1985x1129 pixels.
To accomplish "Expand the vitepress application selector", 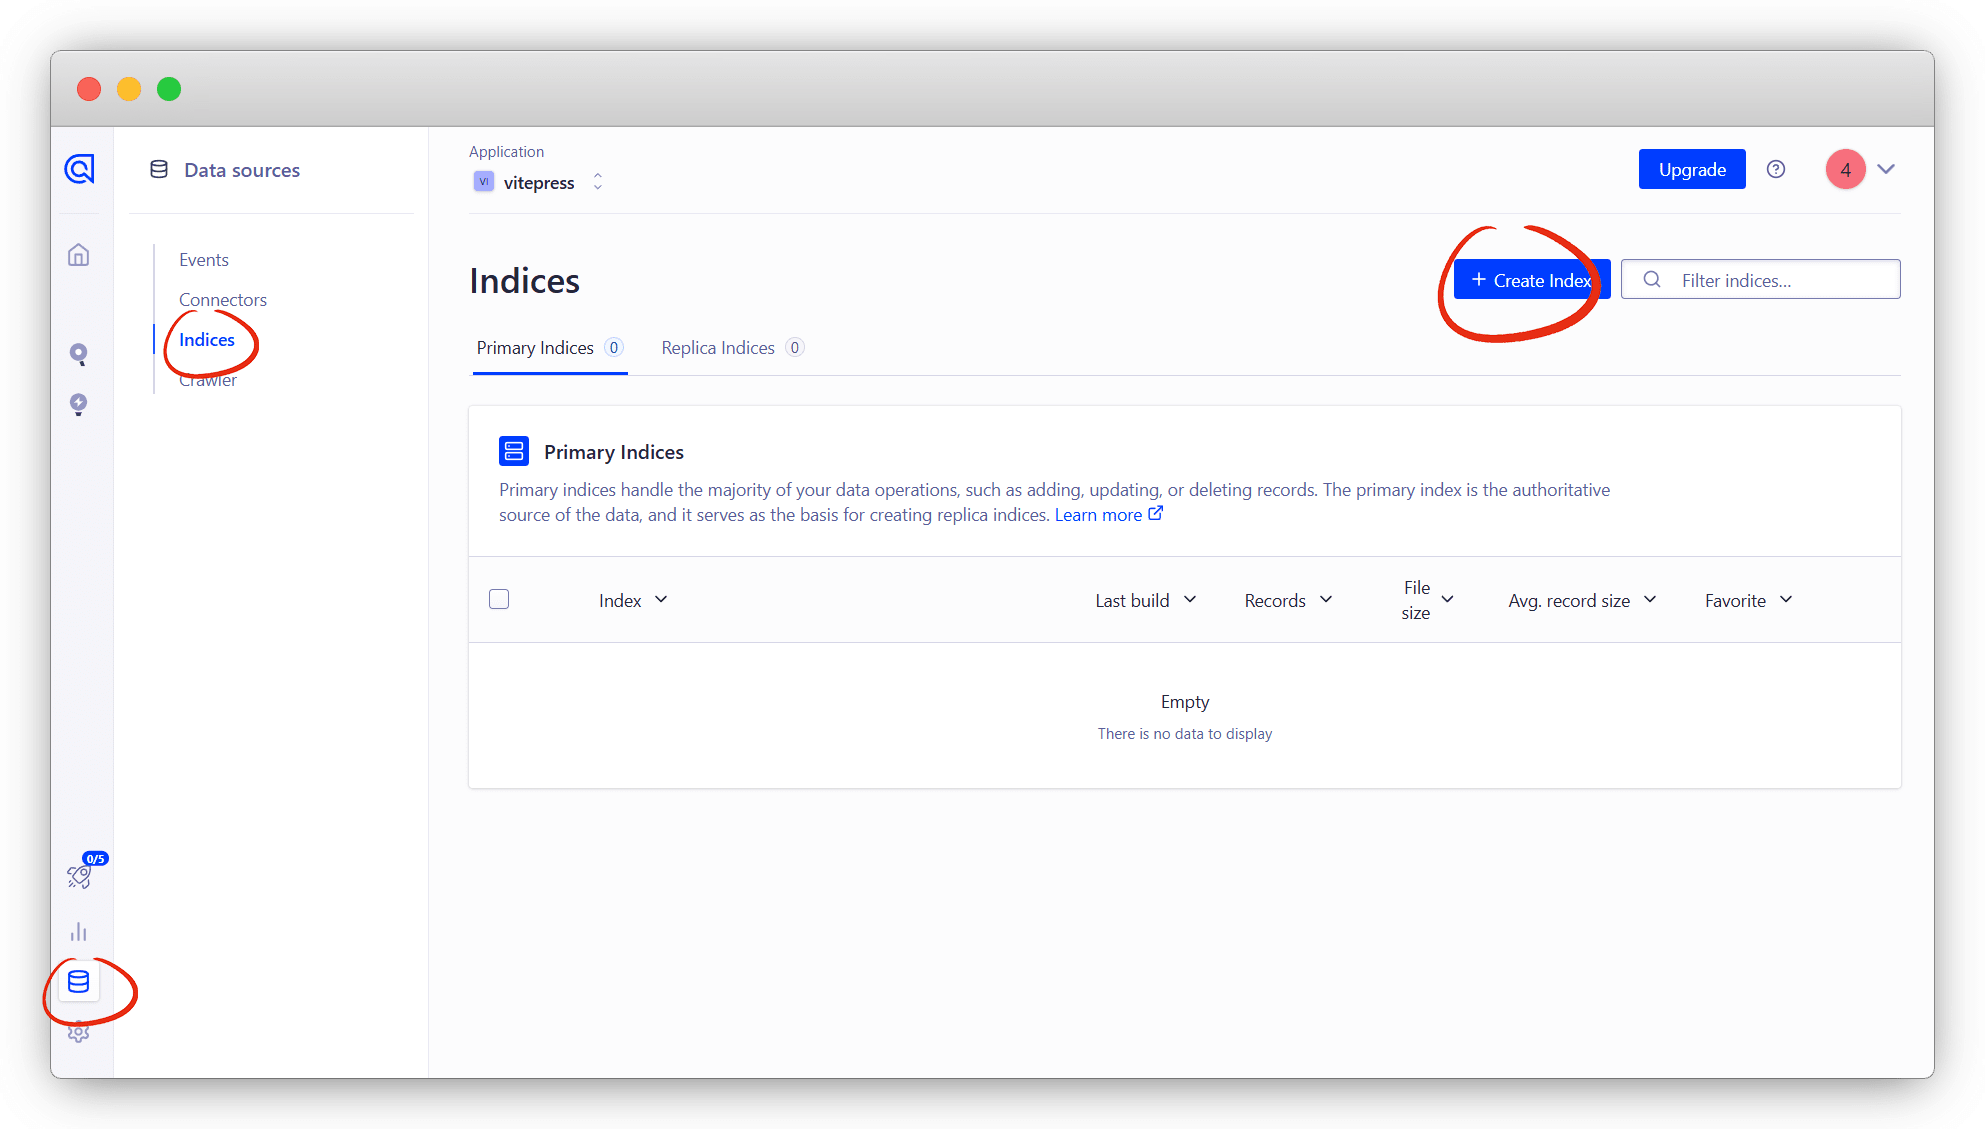I will coord(539,182).
